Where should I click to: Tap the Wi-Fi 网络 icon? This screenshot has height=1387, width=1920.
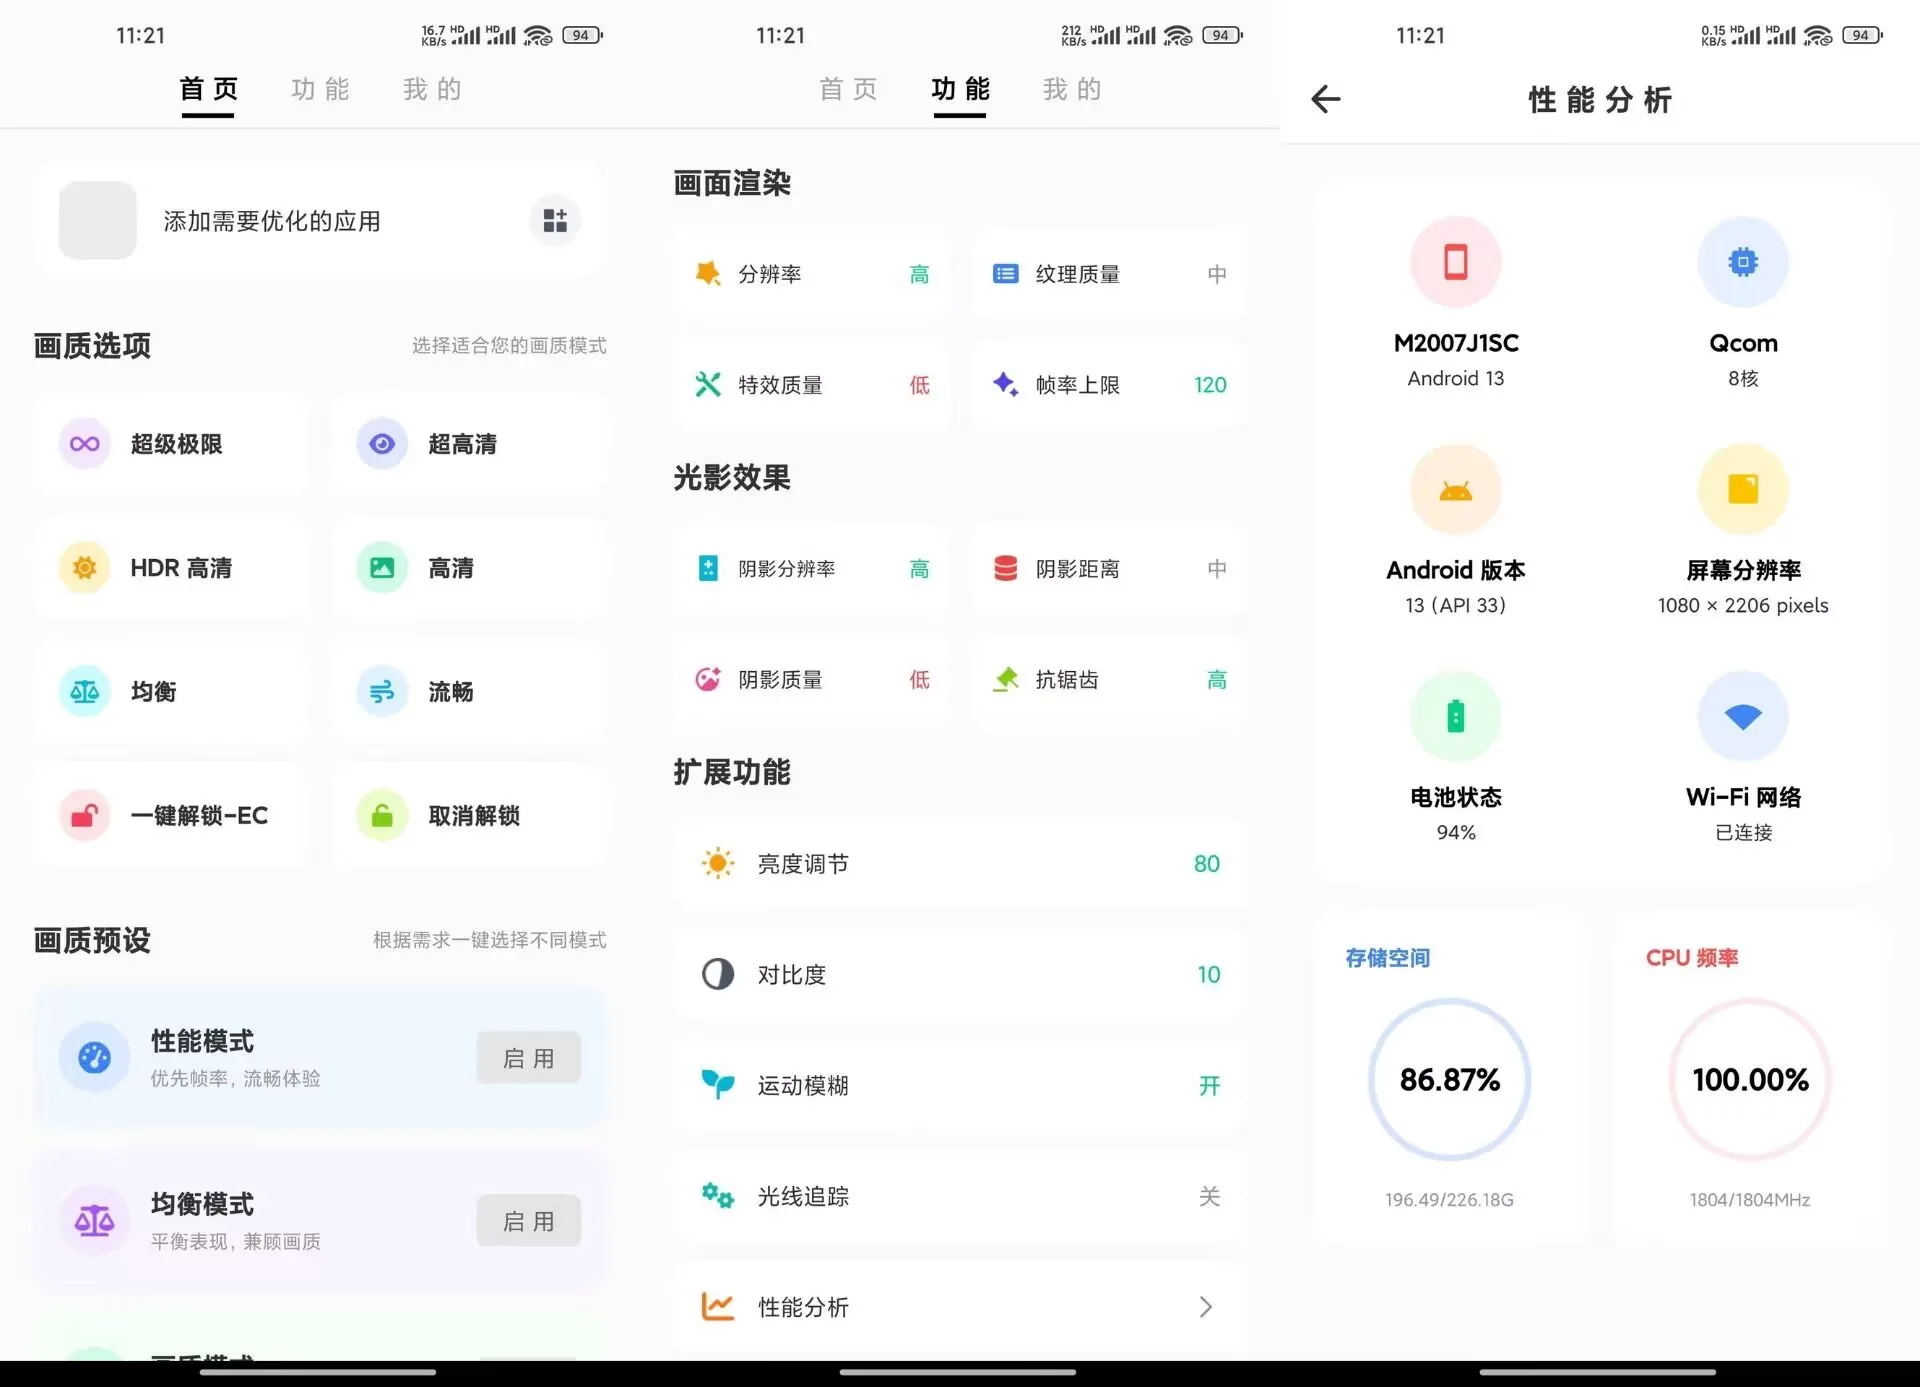pos(1743,716)
